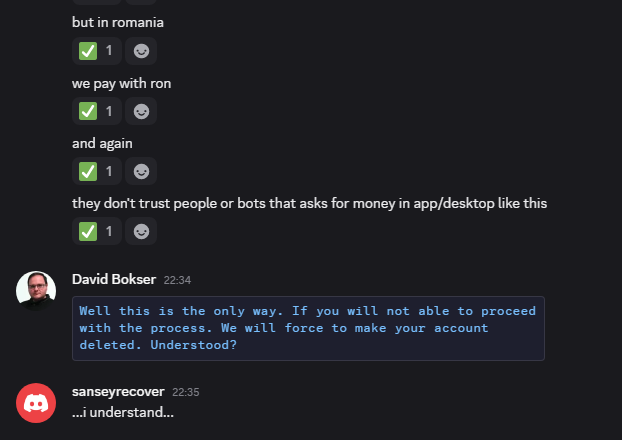Click the 22:34 message timestamp
This screenshot has height=440, width=622.
pos(177,280)
